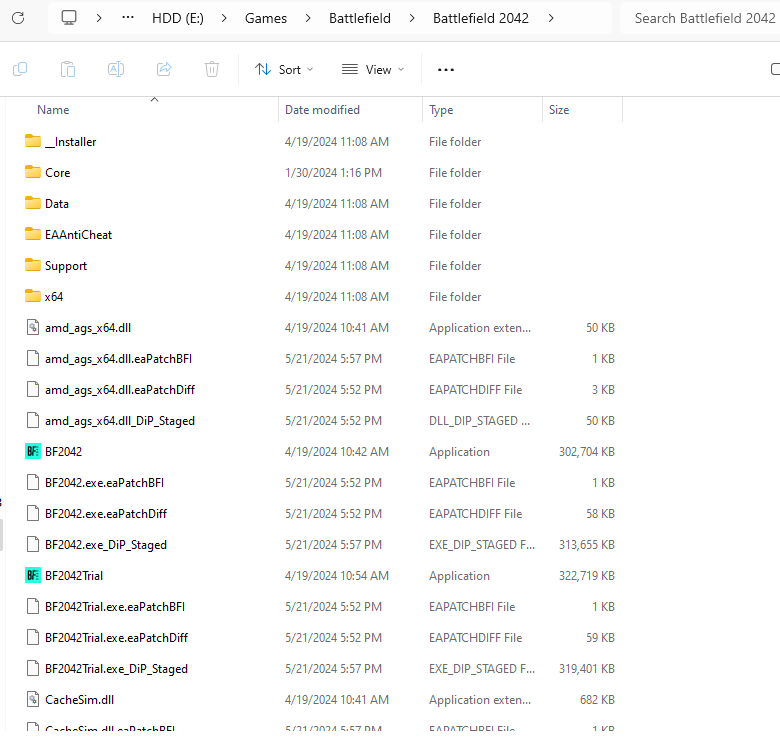Click the Rename icon in toolbar
The image size is (780, 747).
click(116, 69)
